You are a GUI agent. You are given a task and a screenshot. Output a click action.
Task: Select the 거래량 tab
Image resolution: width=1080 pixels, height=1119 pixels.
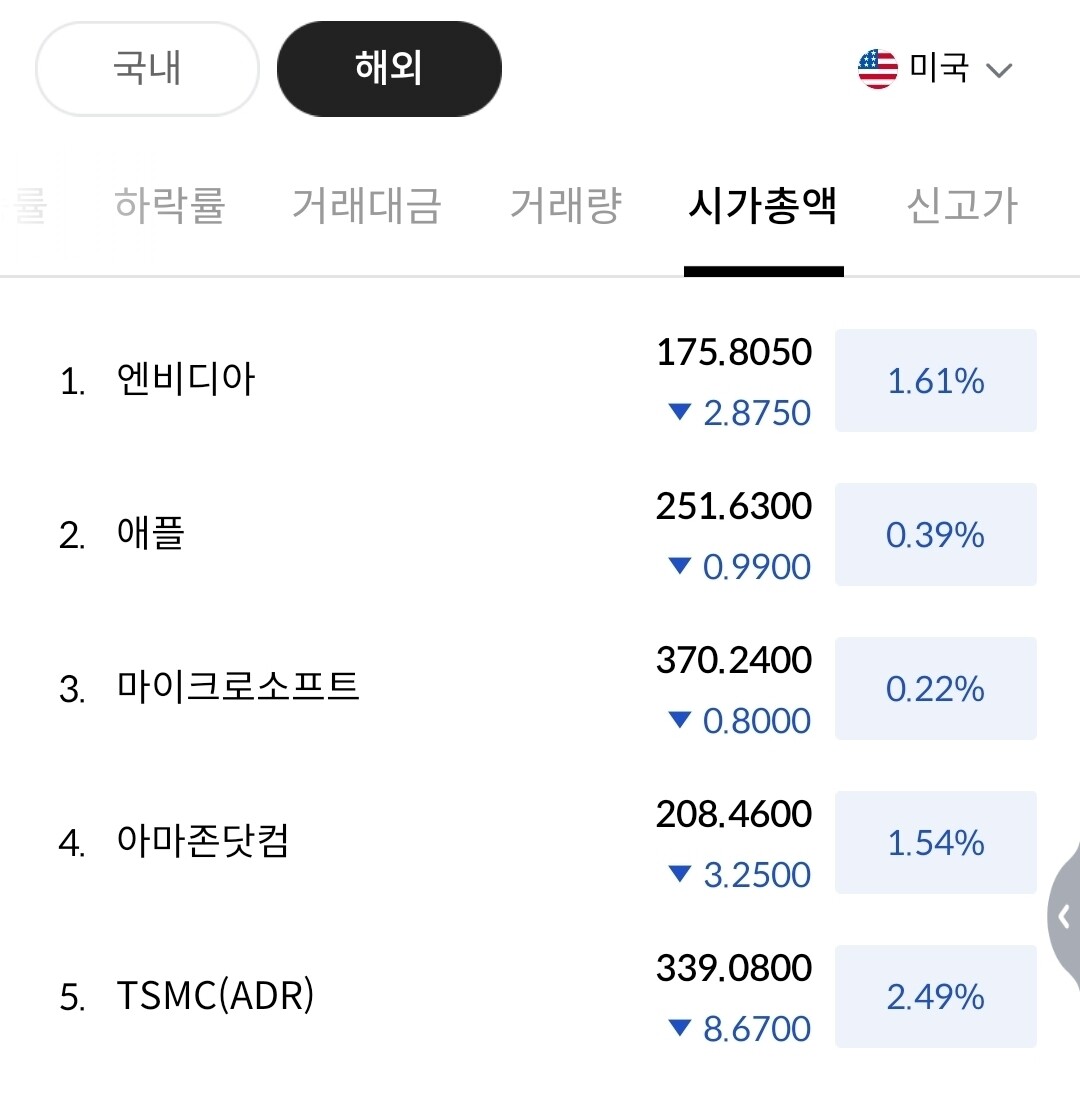[x=566, y=205]
